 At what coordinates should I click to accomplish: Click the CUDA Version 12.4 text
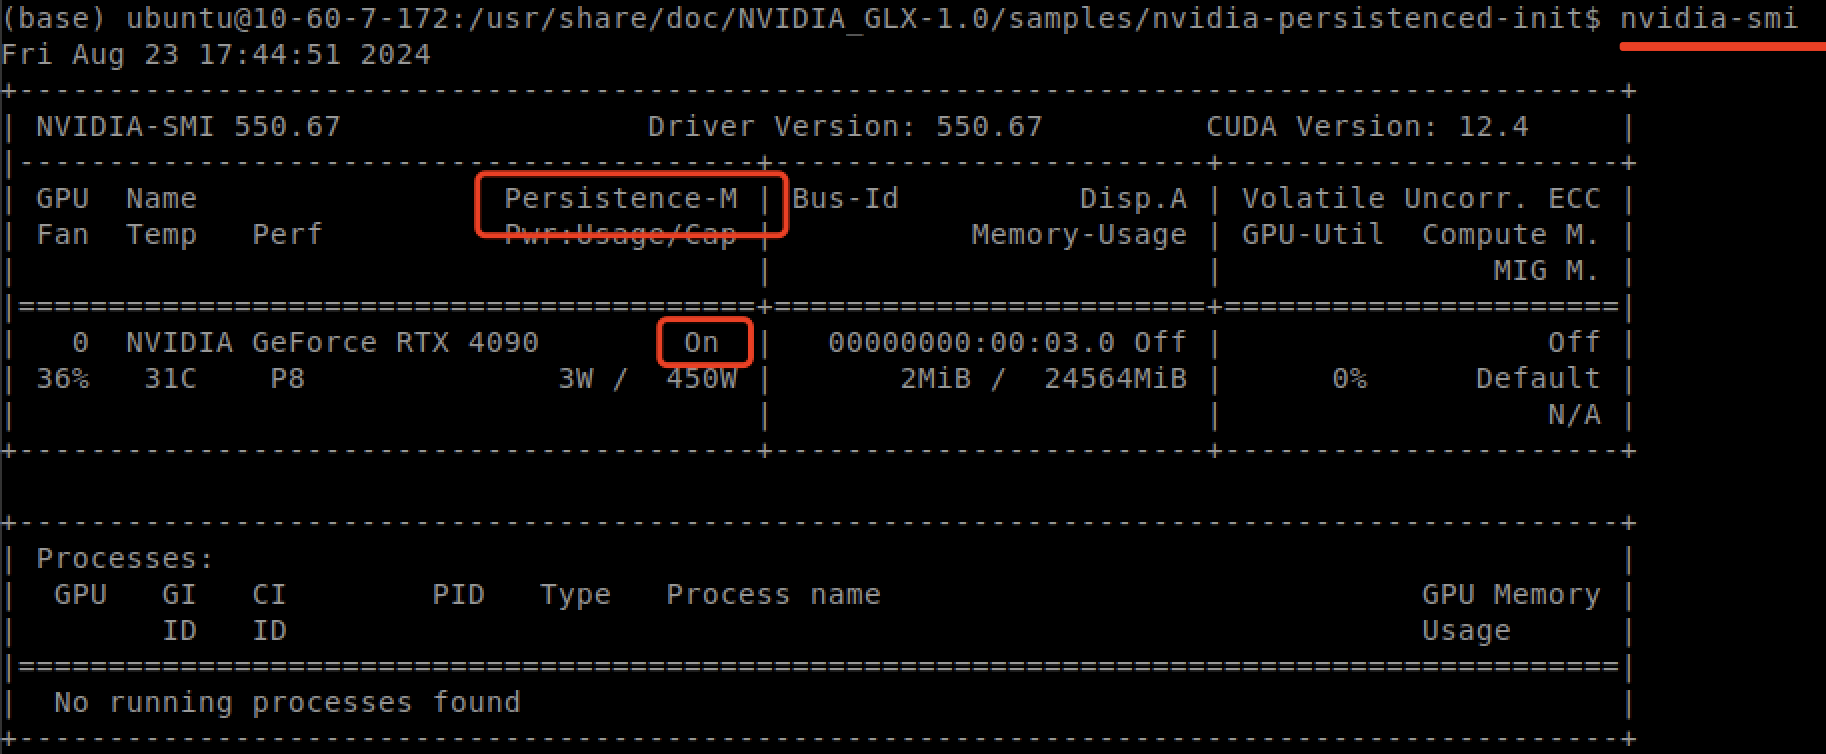(x=1366, y=127)
